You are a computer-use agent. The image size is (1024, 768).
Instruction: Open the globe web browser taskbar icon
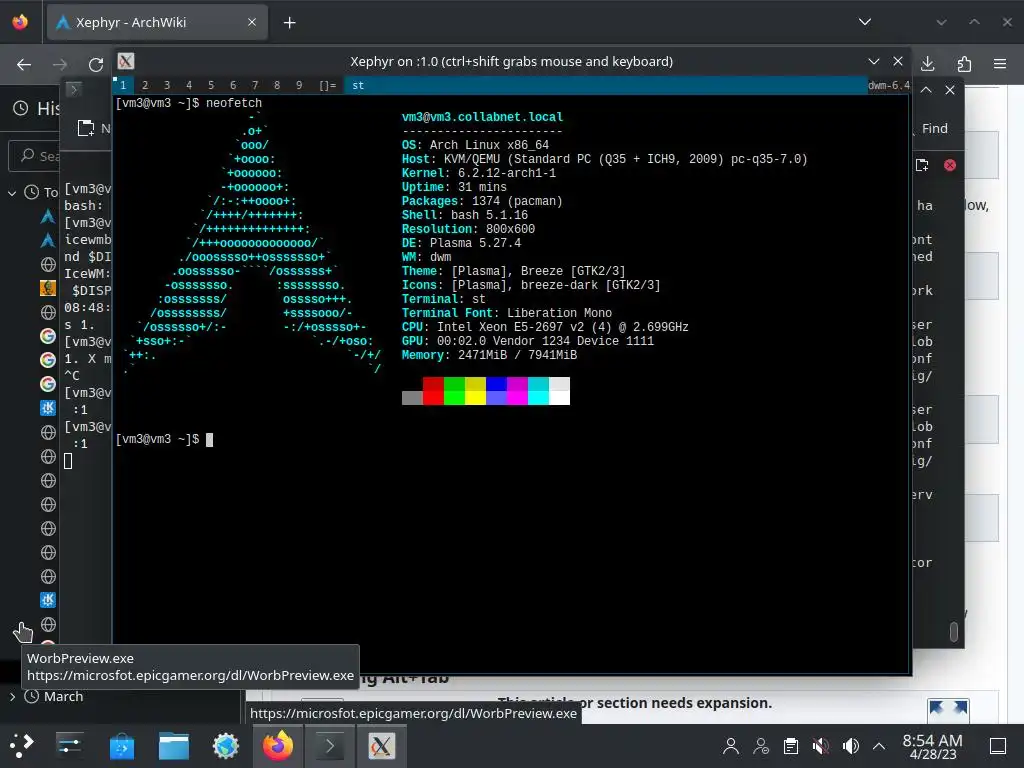click(x=226, y=746)
